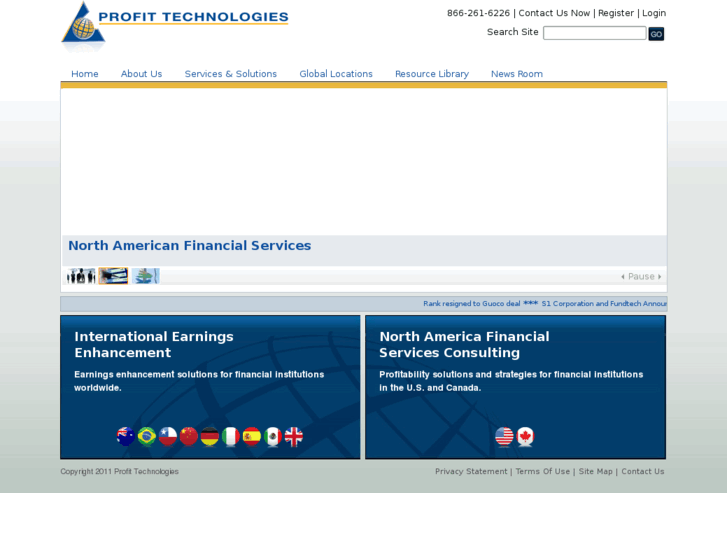727x545 pixels.
Task: Open the Home menu item
Action: [85, 74]
